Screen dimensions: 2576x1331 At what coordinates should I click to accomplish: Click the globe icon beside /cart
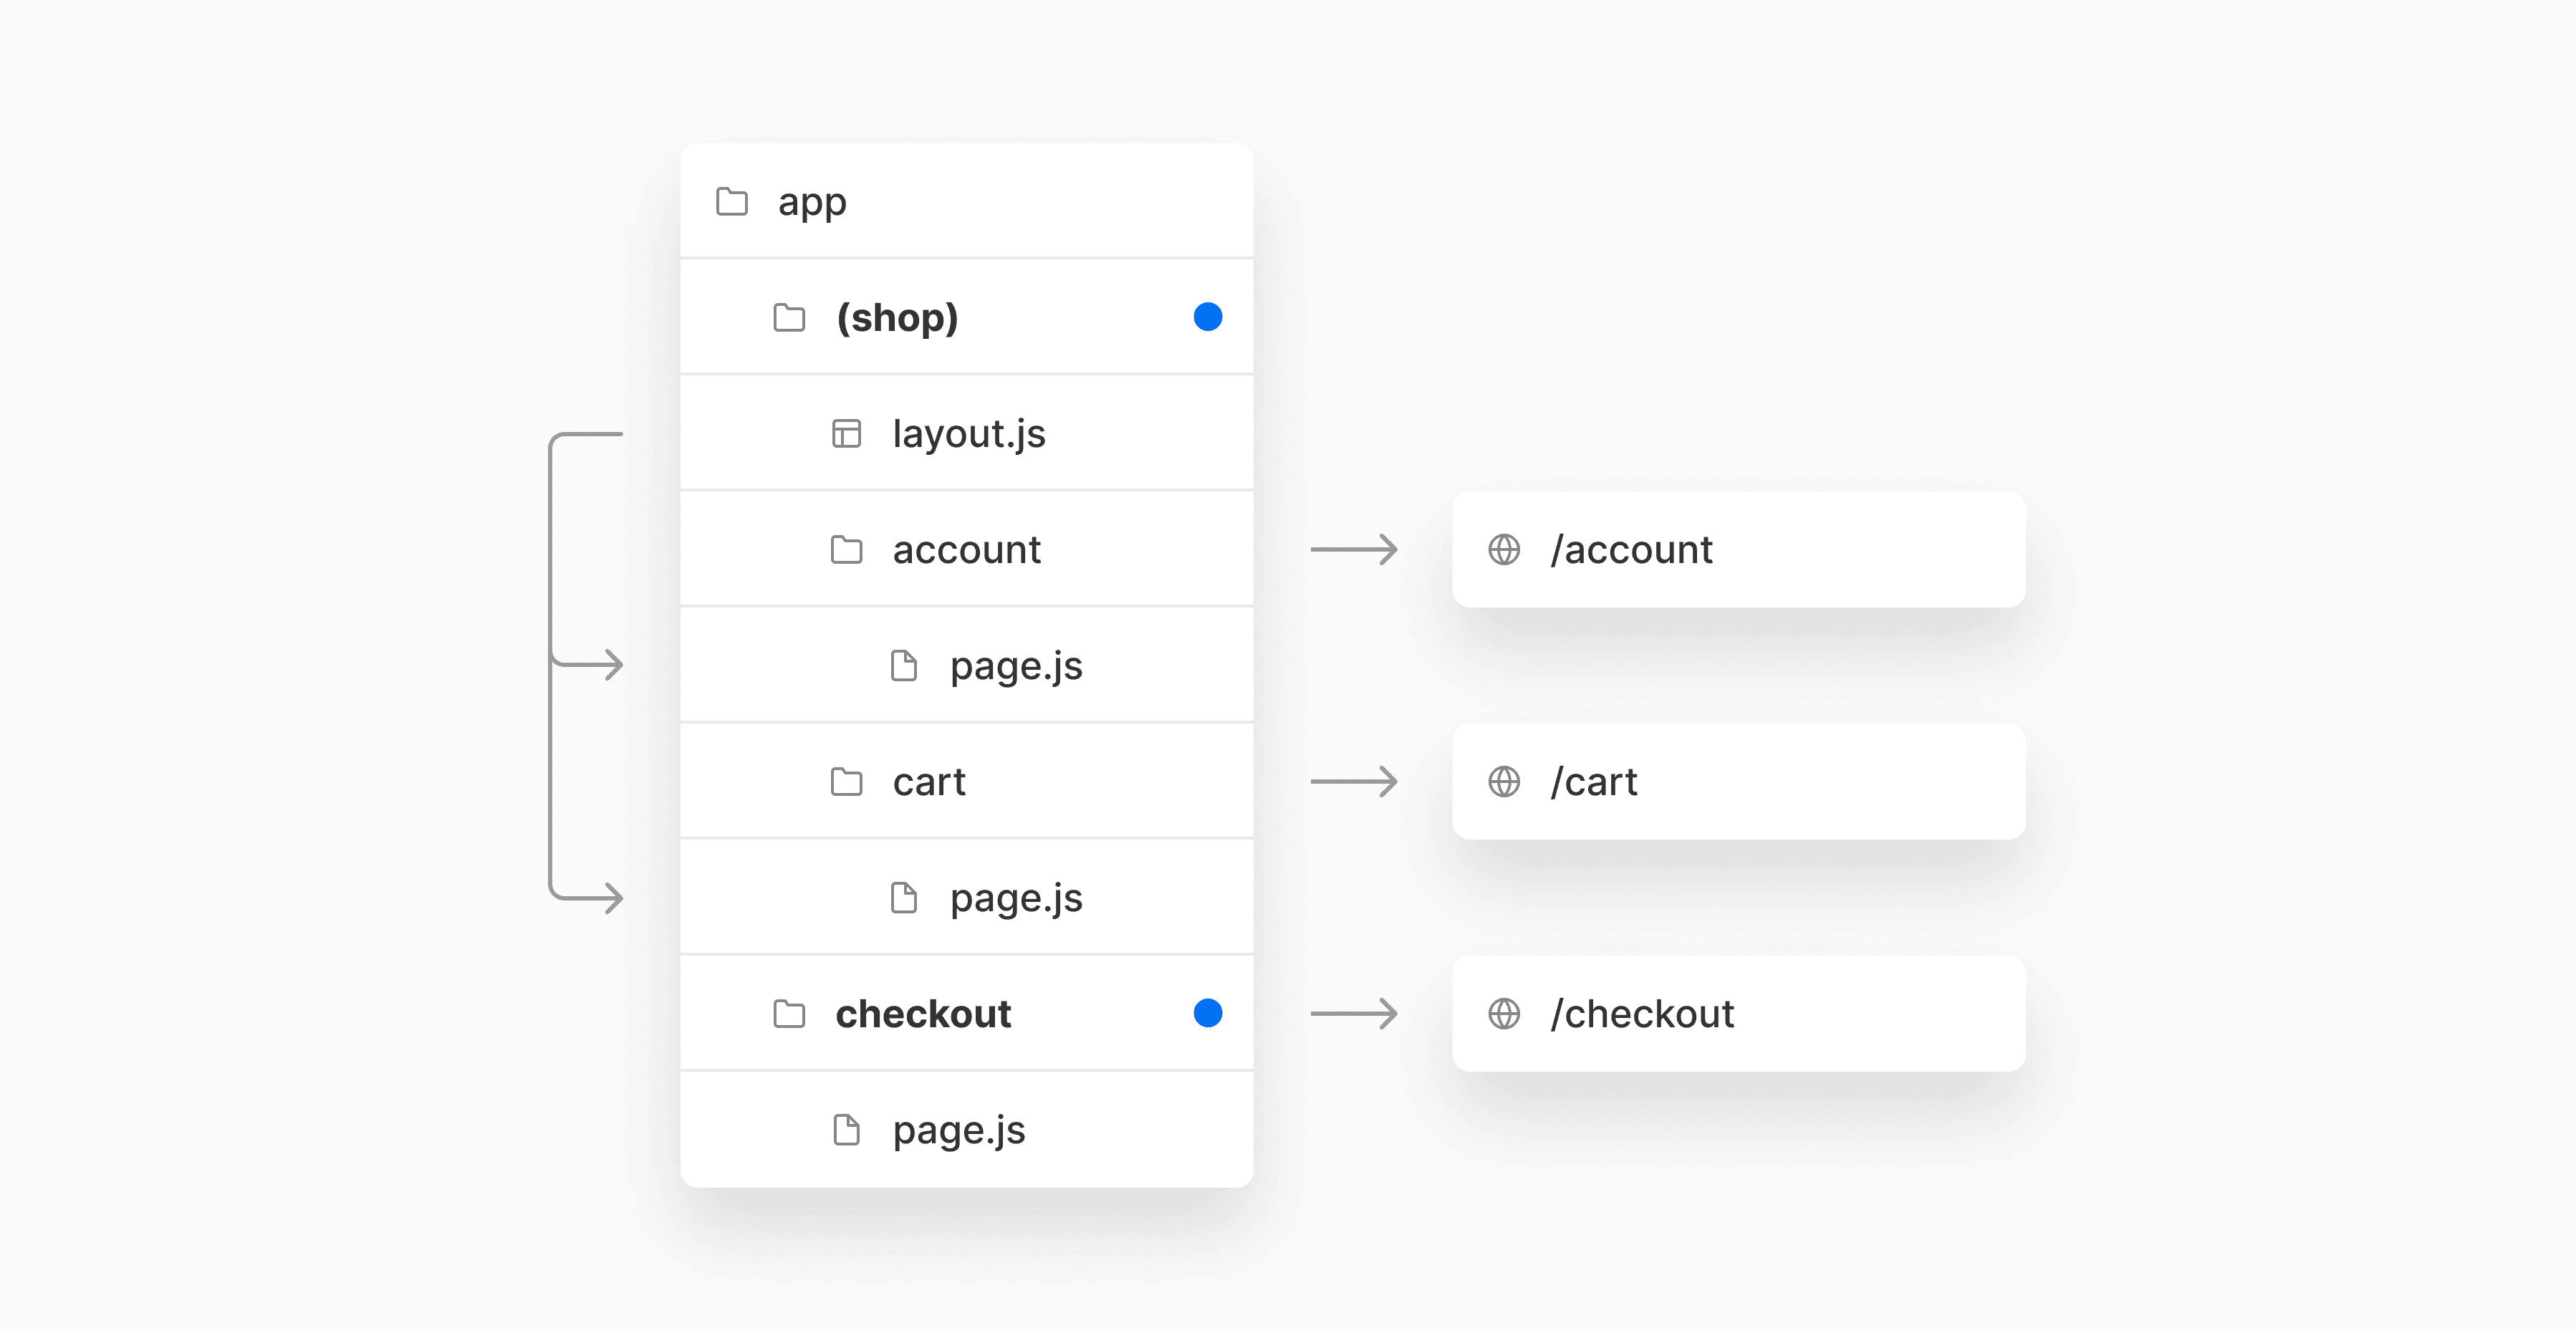pyautogui.click(x=1504, y=782)
